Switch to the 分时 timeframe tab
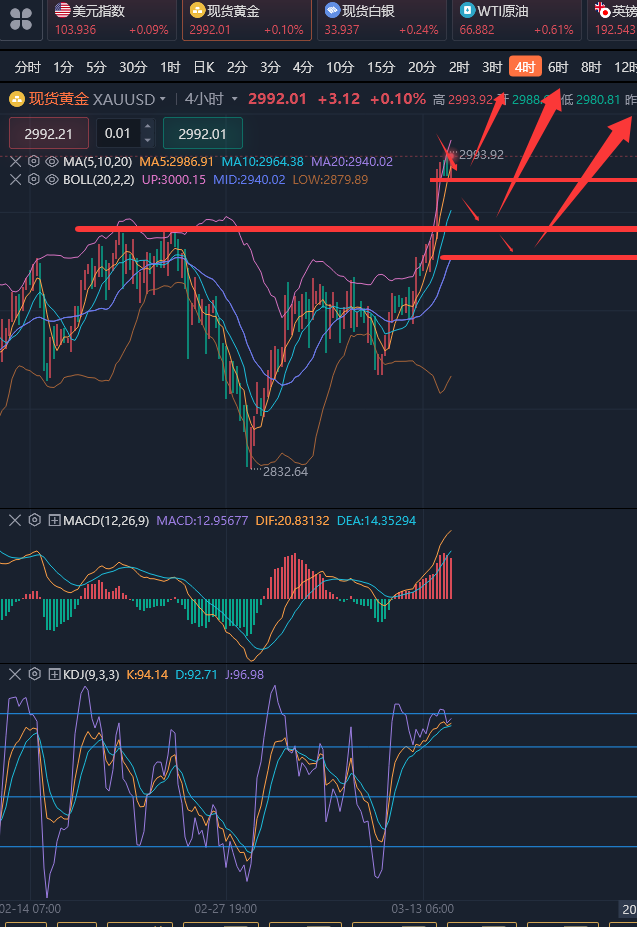The image size is (637, 927). 27,67
